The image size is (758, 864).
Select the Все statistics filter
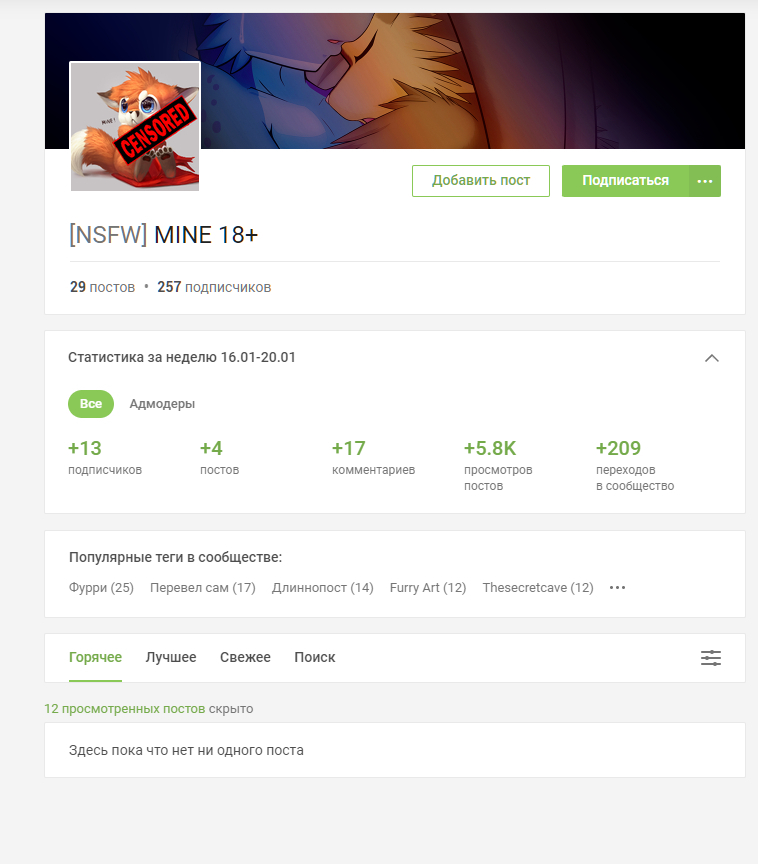click(x=91, y=404)
